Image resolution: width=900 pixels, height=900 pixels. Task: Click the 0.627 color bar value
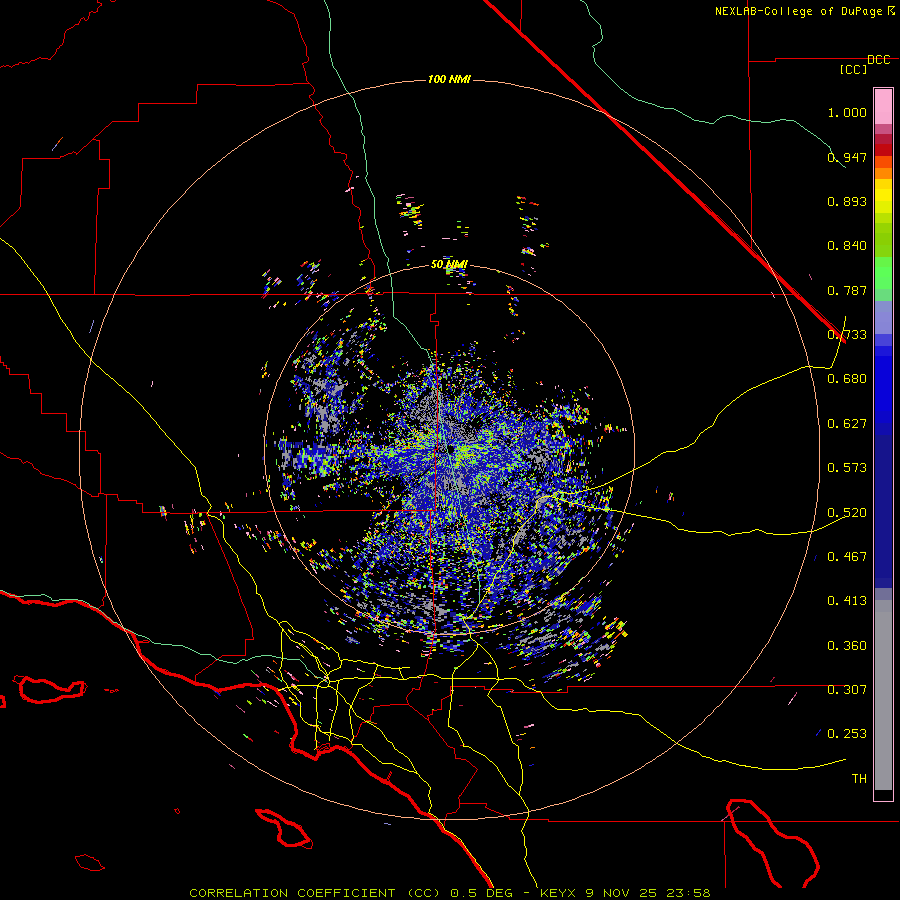coord(847,424)
